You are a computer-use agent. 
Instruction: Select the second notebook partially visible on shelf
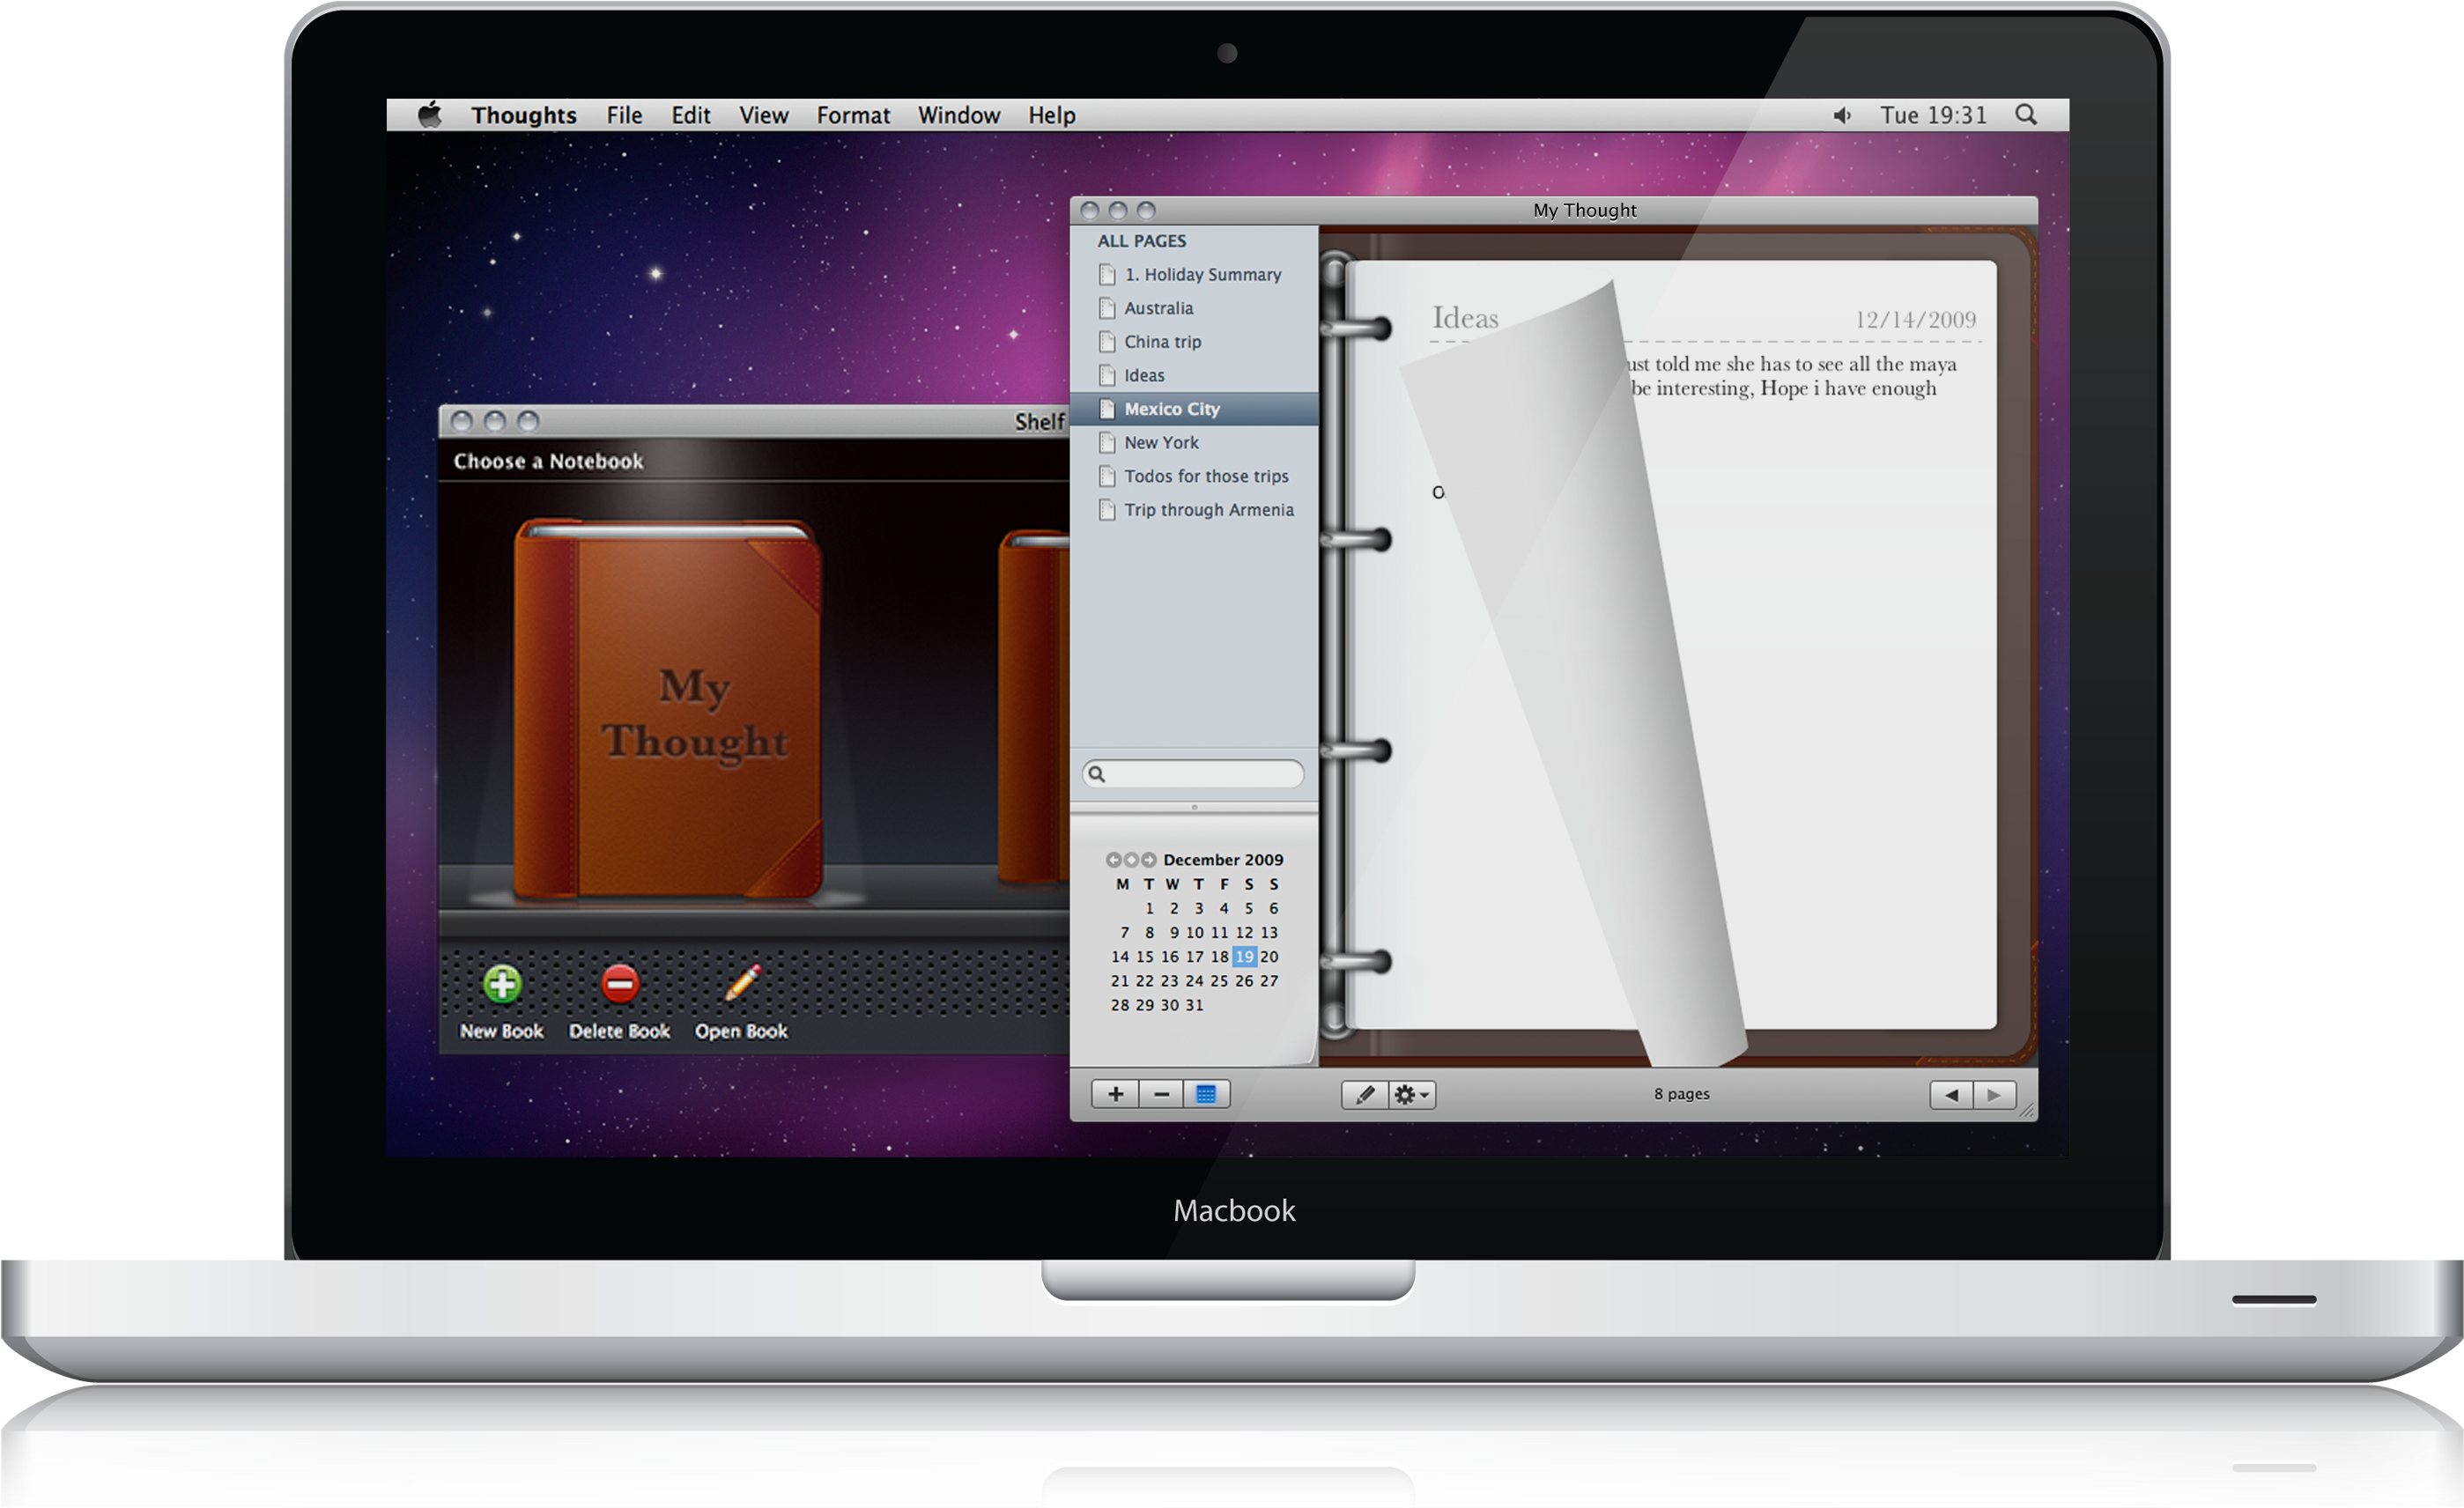pos(1034,706)
